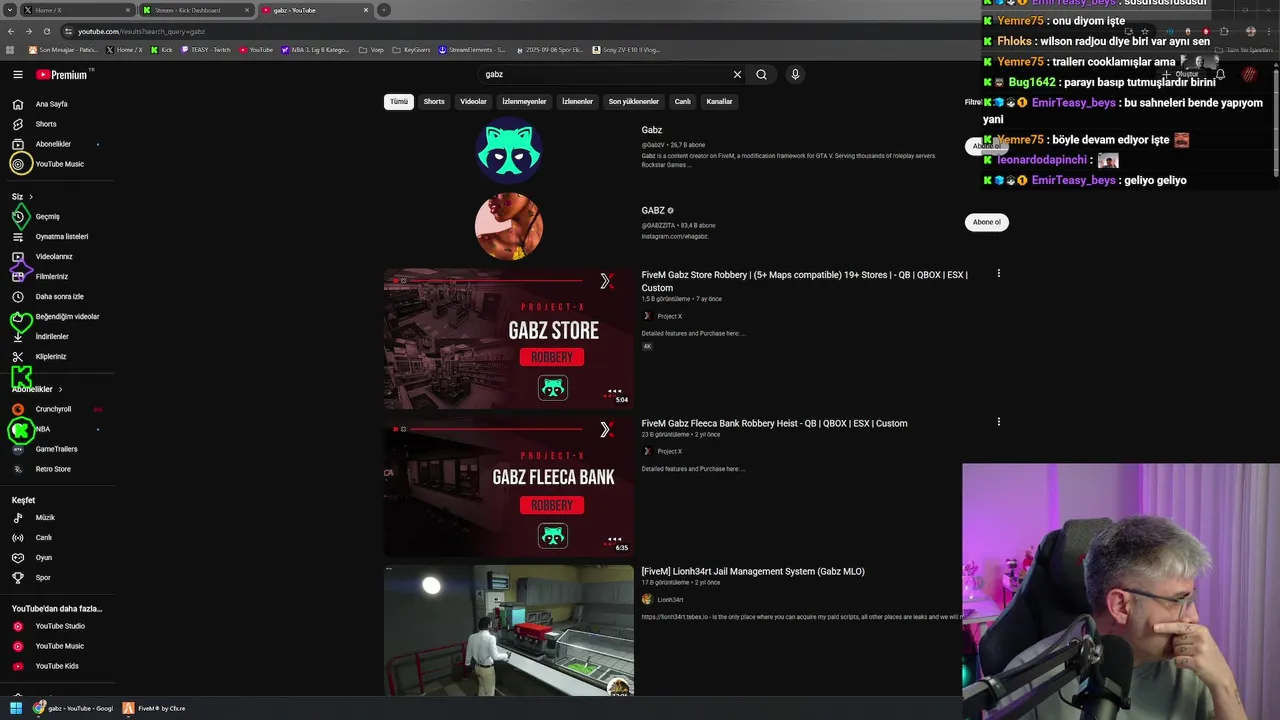Open Lionh34rt channel name link
Image resolution: width=1280 pixels, height=720 pixels.
pyautogui.click(x=670, y=600)
